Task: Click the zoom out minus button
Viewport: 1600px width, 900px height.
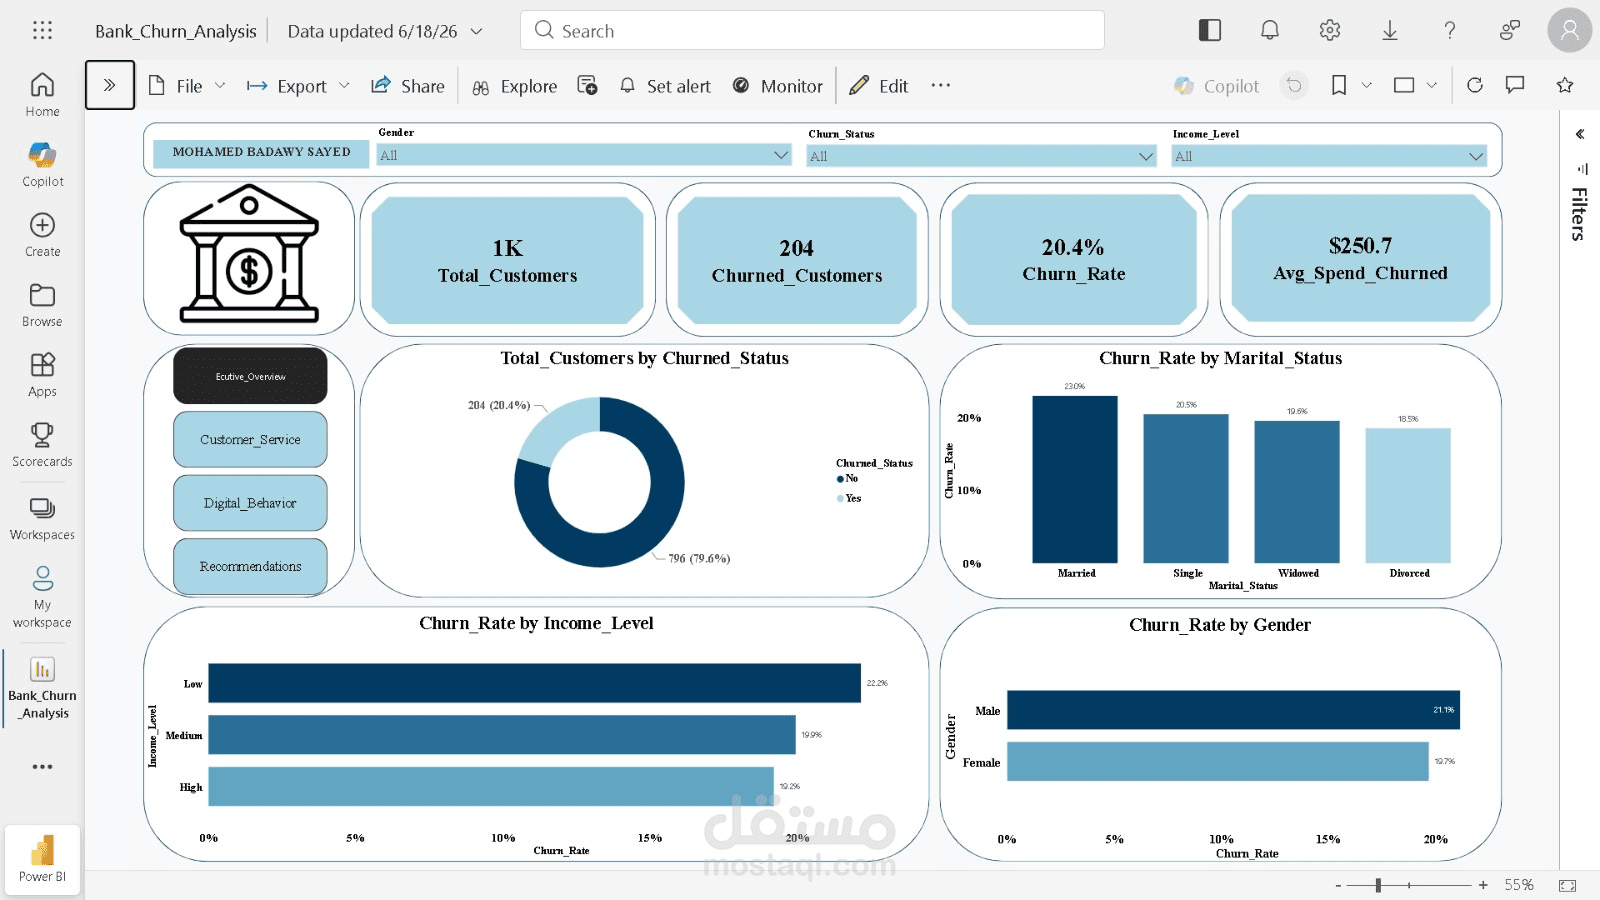Action: click(1338, 885)
